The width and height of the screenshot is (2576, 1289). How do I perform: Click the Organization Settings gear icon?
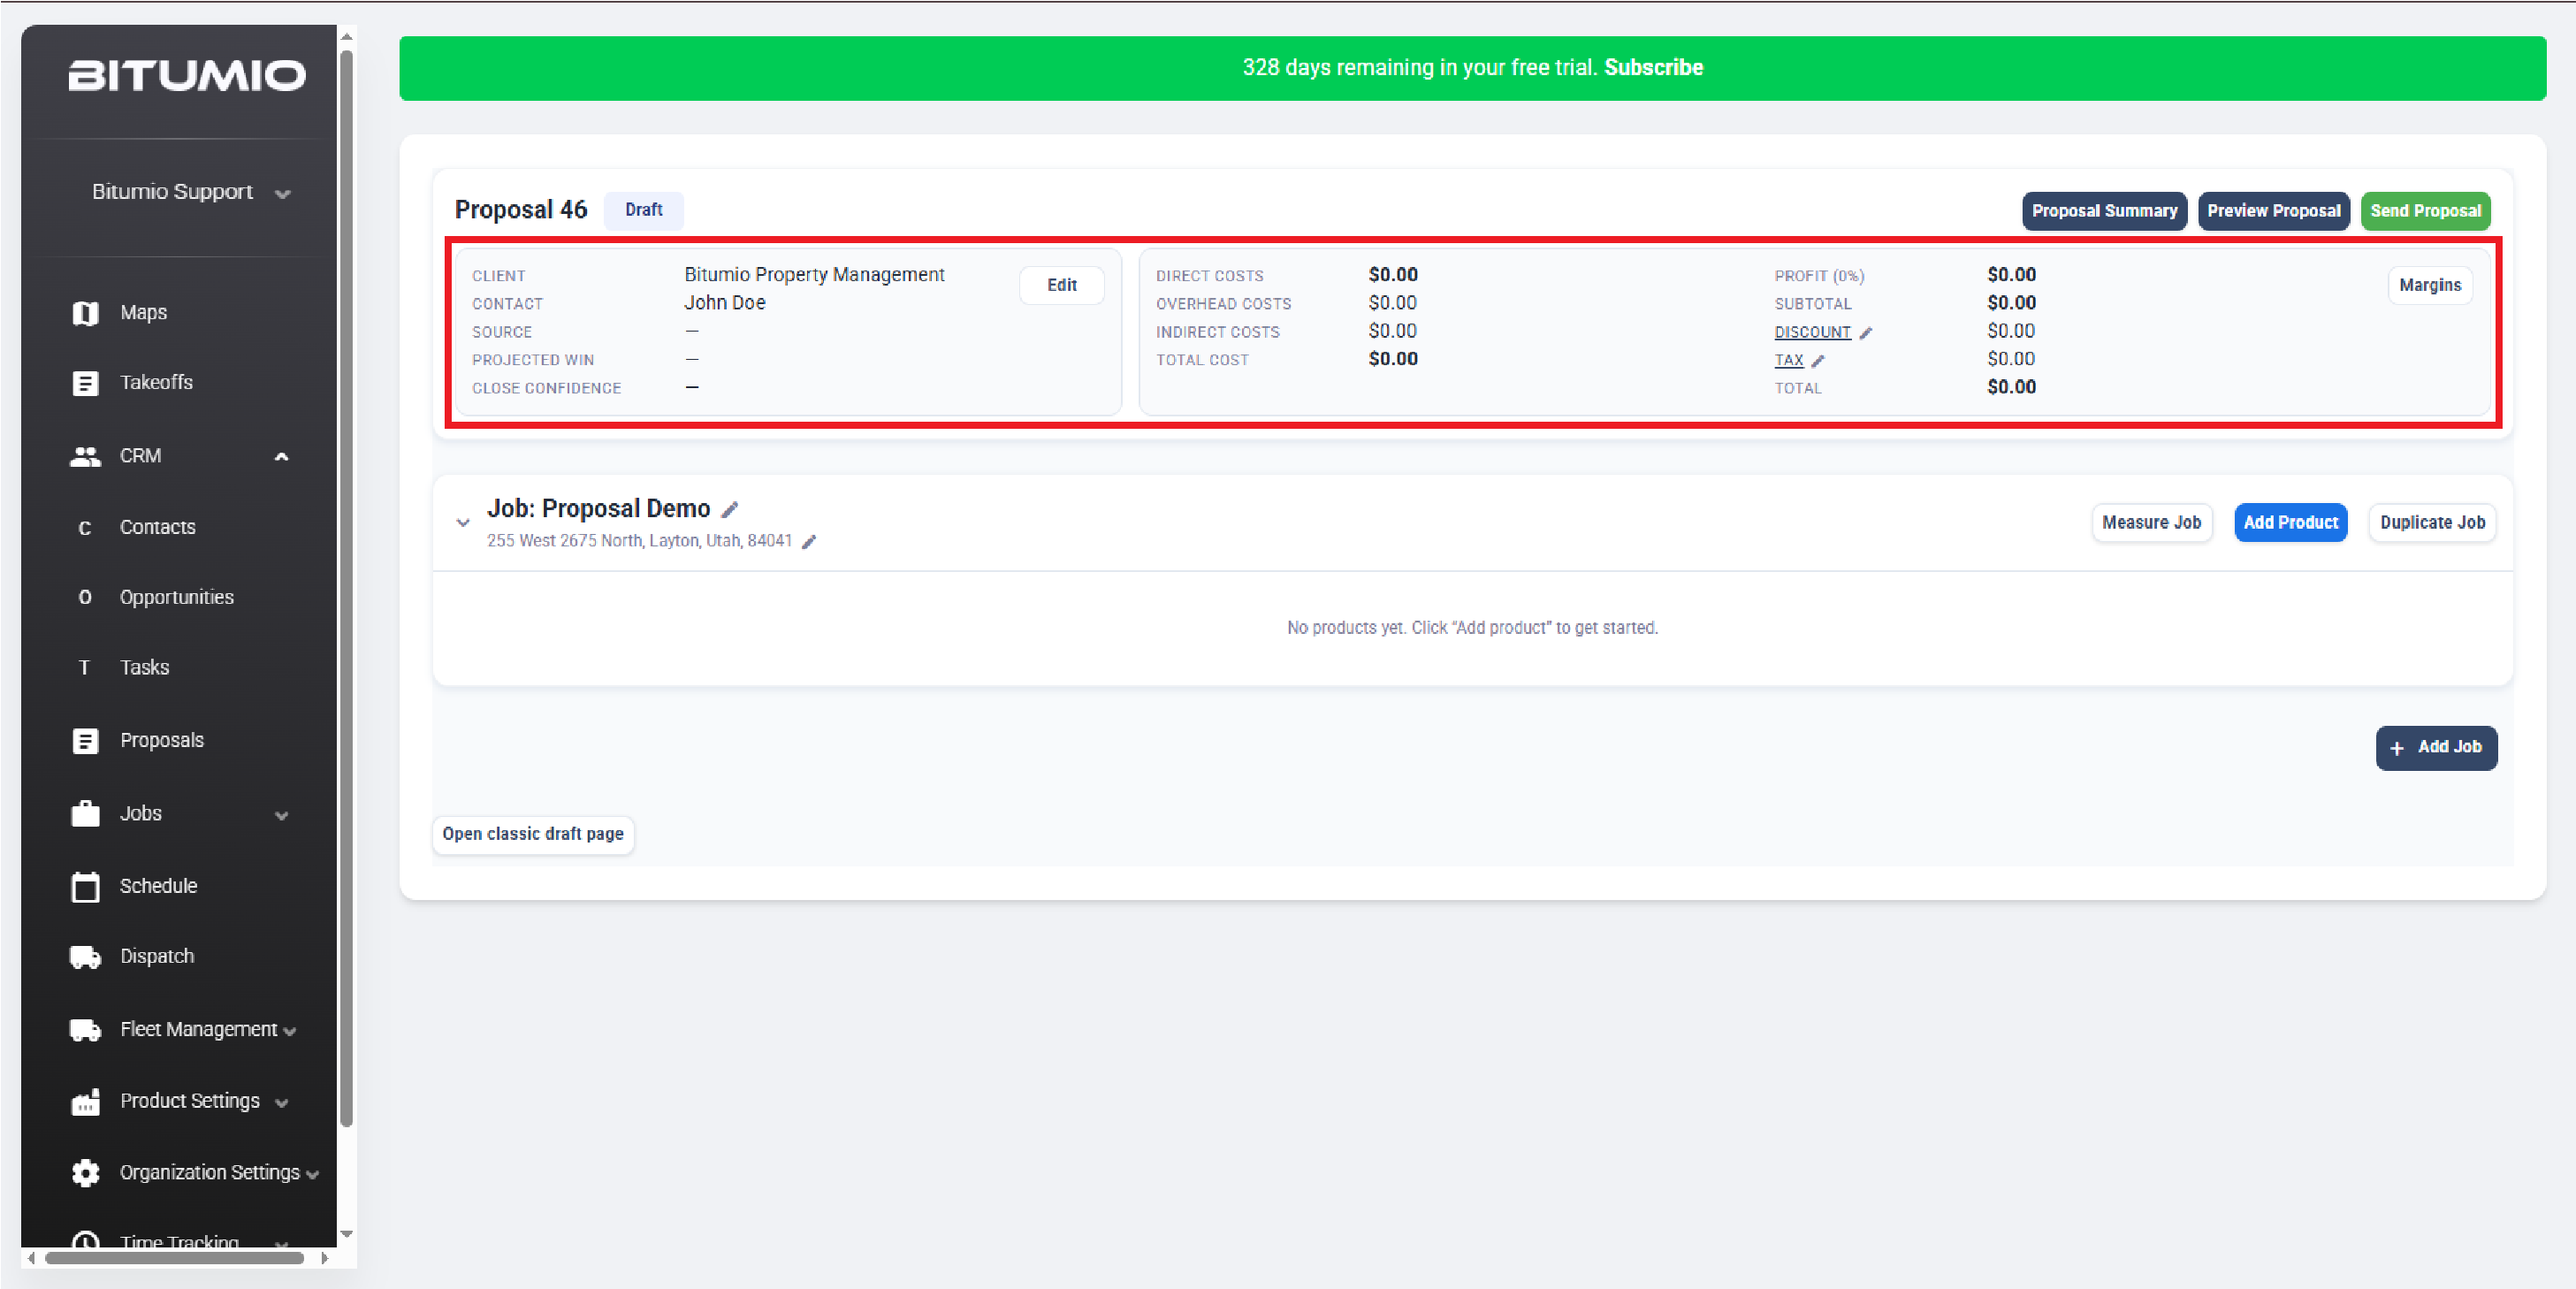point(85,1173)
